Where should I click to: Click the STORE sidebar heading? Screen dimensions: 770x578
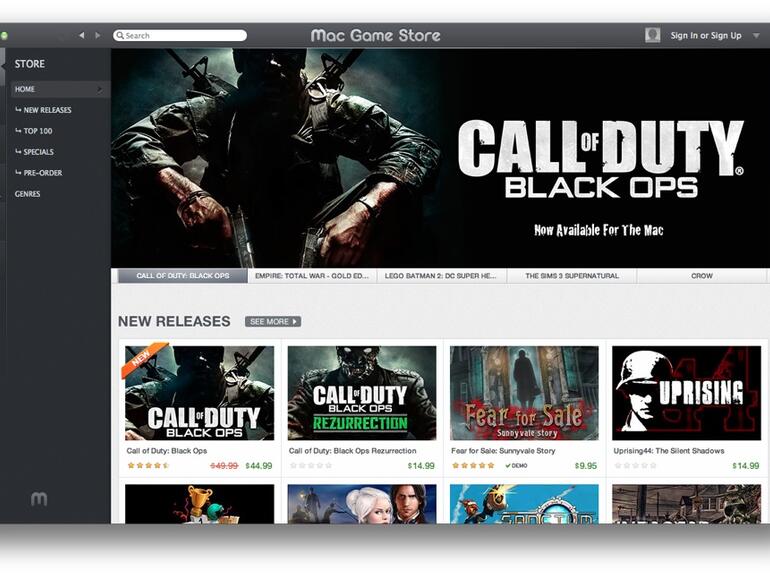tap(29, 64)
